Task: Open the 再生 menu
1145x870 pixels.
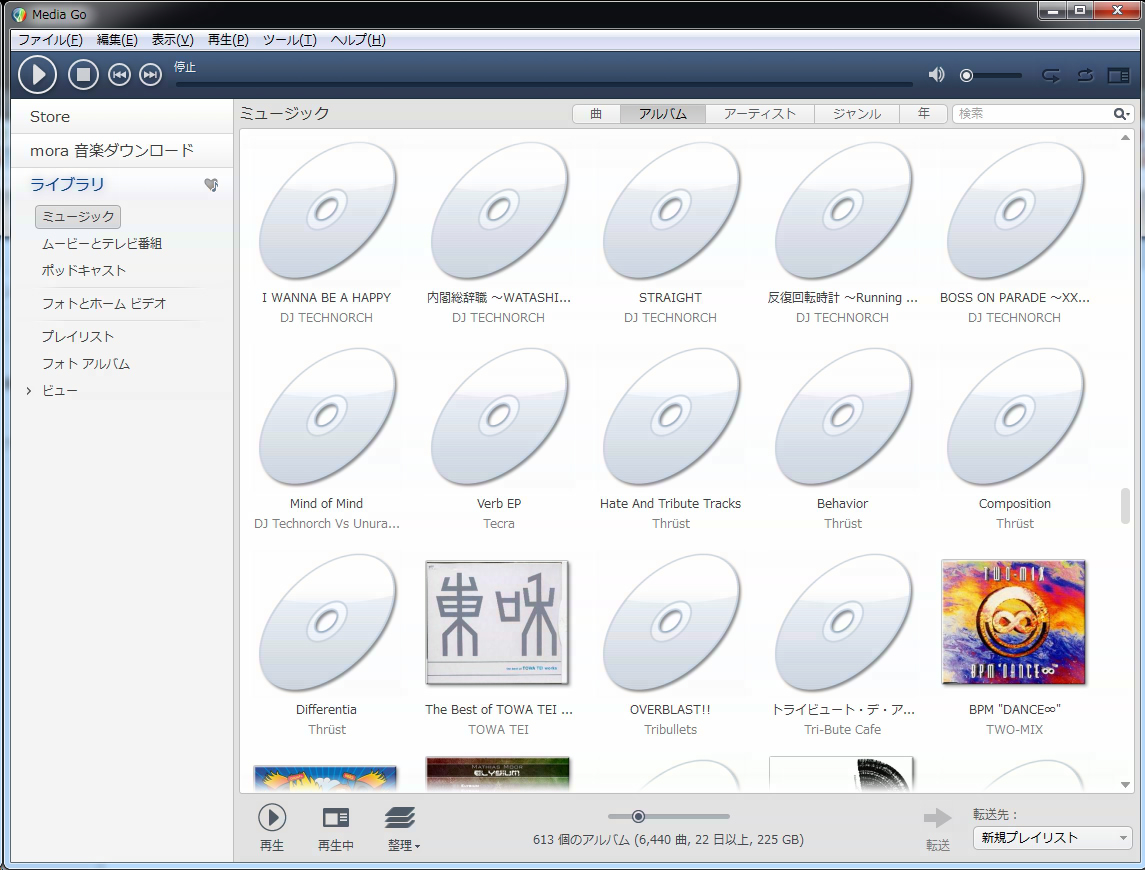Action: point(228,39)
